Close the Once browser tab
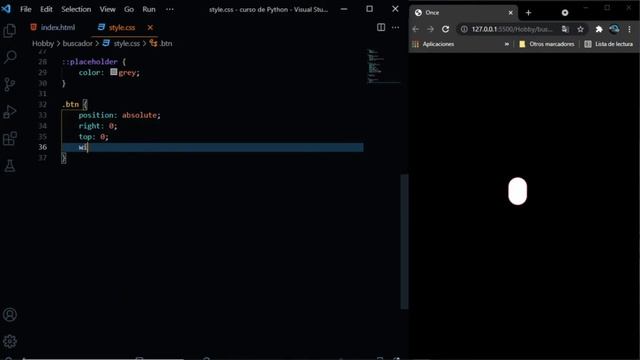Viewport: 640px width, 360px height. tap(510, 13)
